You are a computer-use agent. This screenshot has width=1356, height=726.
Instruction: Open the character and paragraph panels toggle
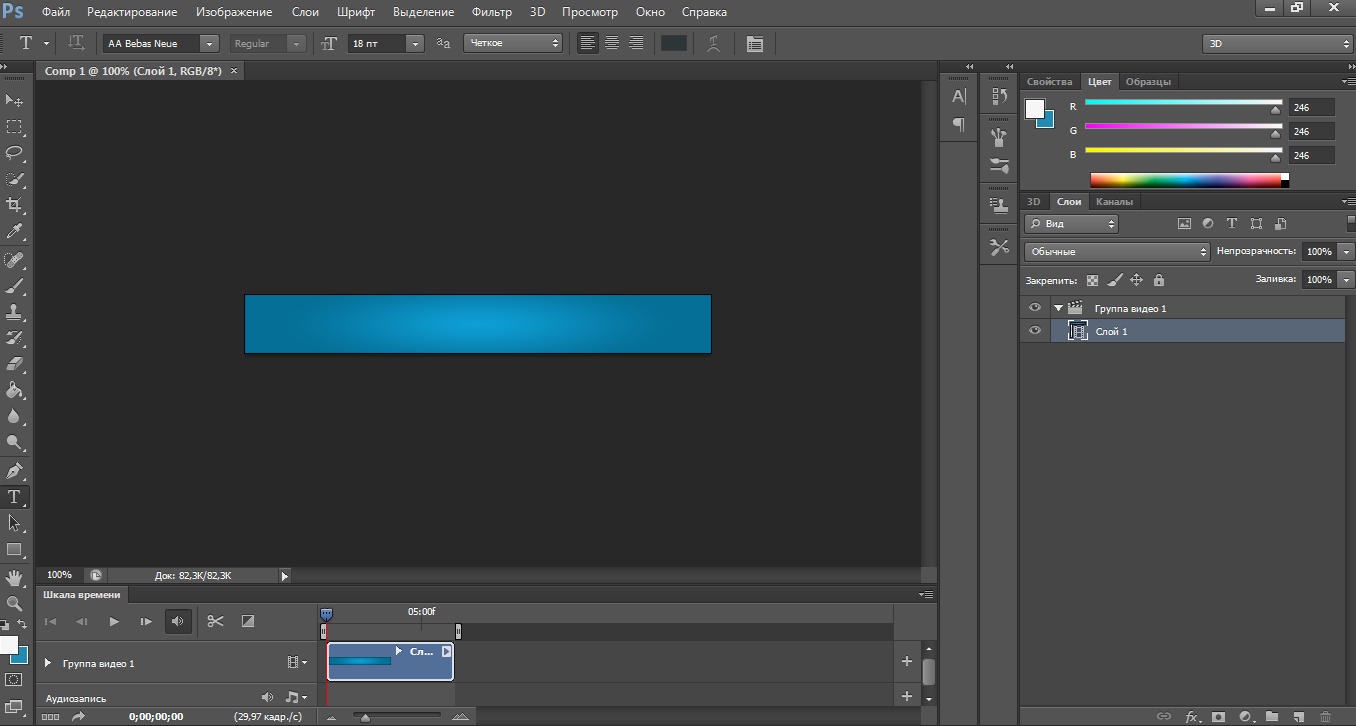click(x=754, y=44)
